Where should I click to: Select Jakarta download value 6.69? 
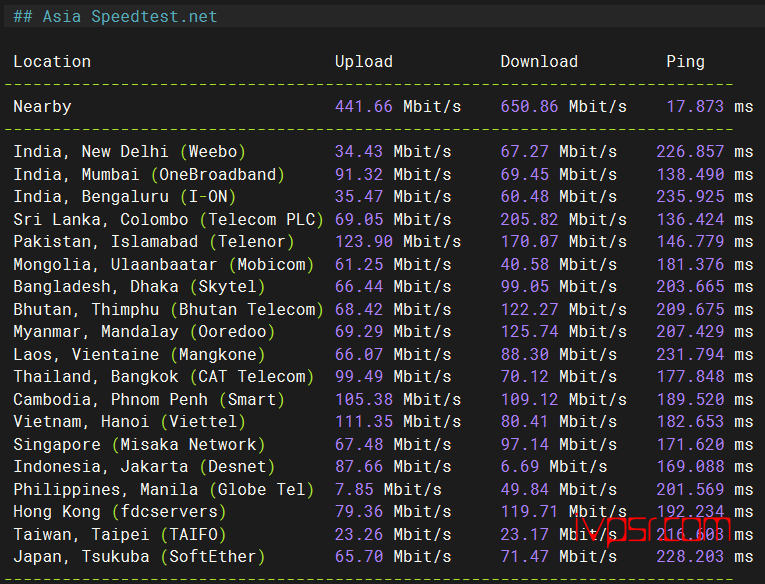point(520,466)
